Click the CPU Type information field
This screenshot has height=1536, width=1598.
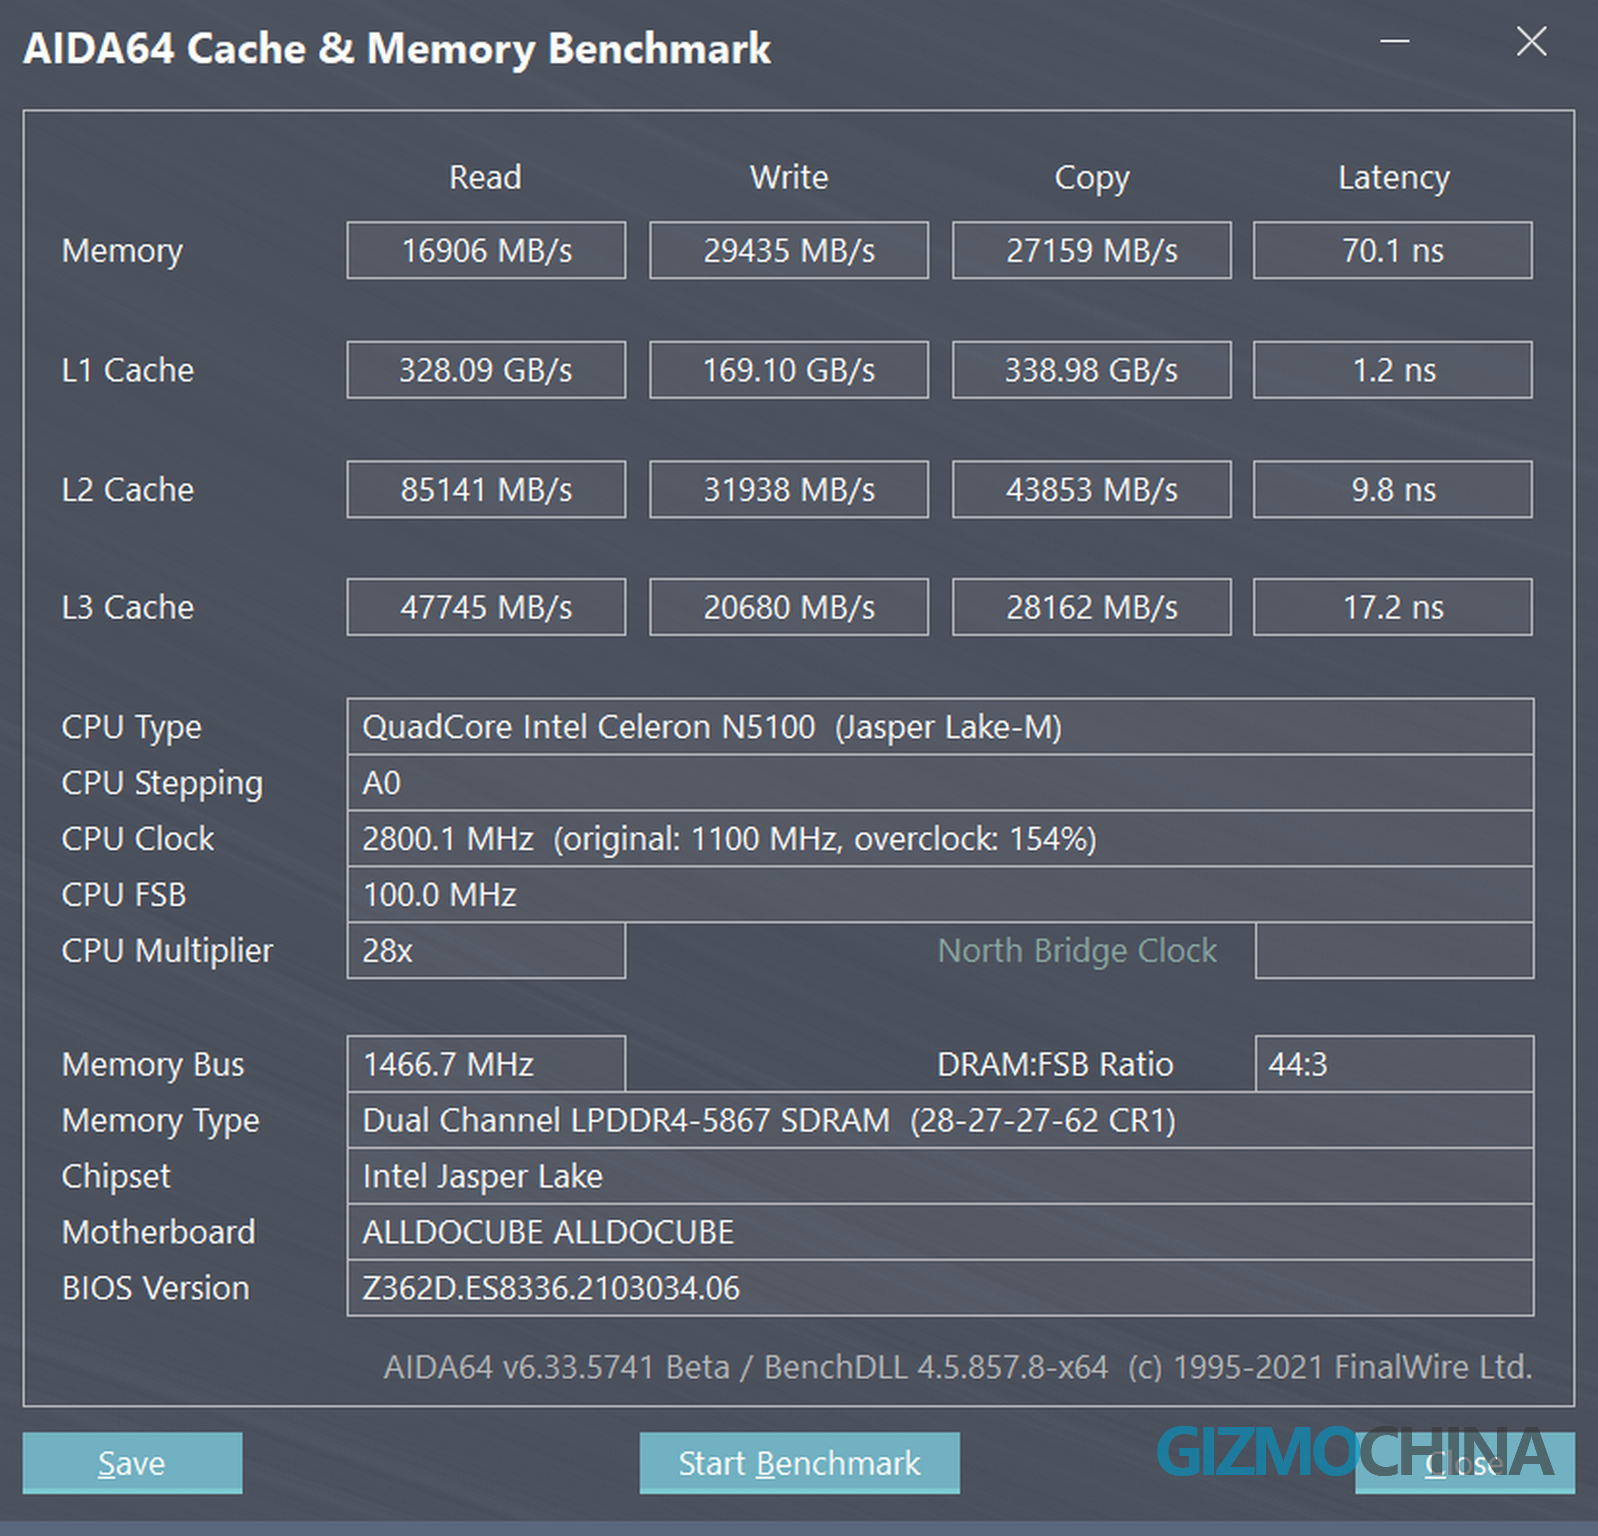(939, 727)
